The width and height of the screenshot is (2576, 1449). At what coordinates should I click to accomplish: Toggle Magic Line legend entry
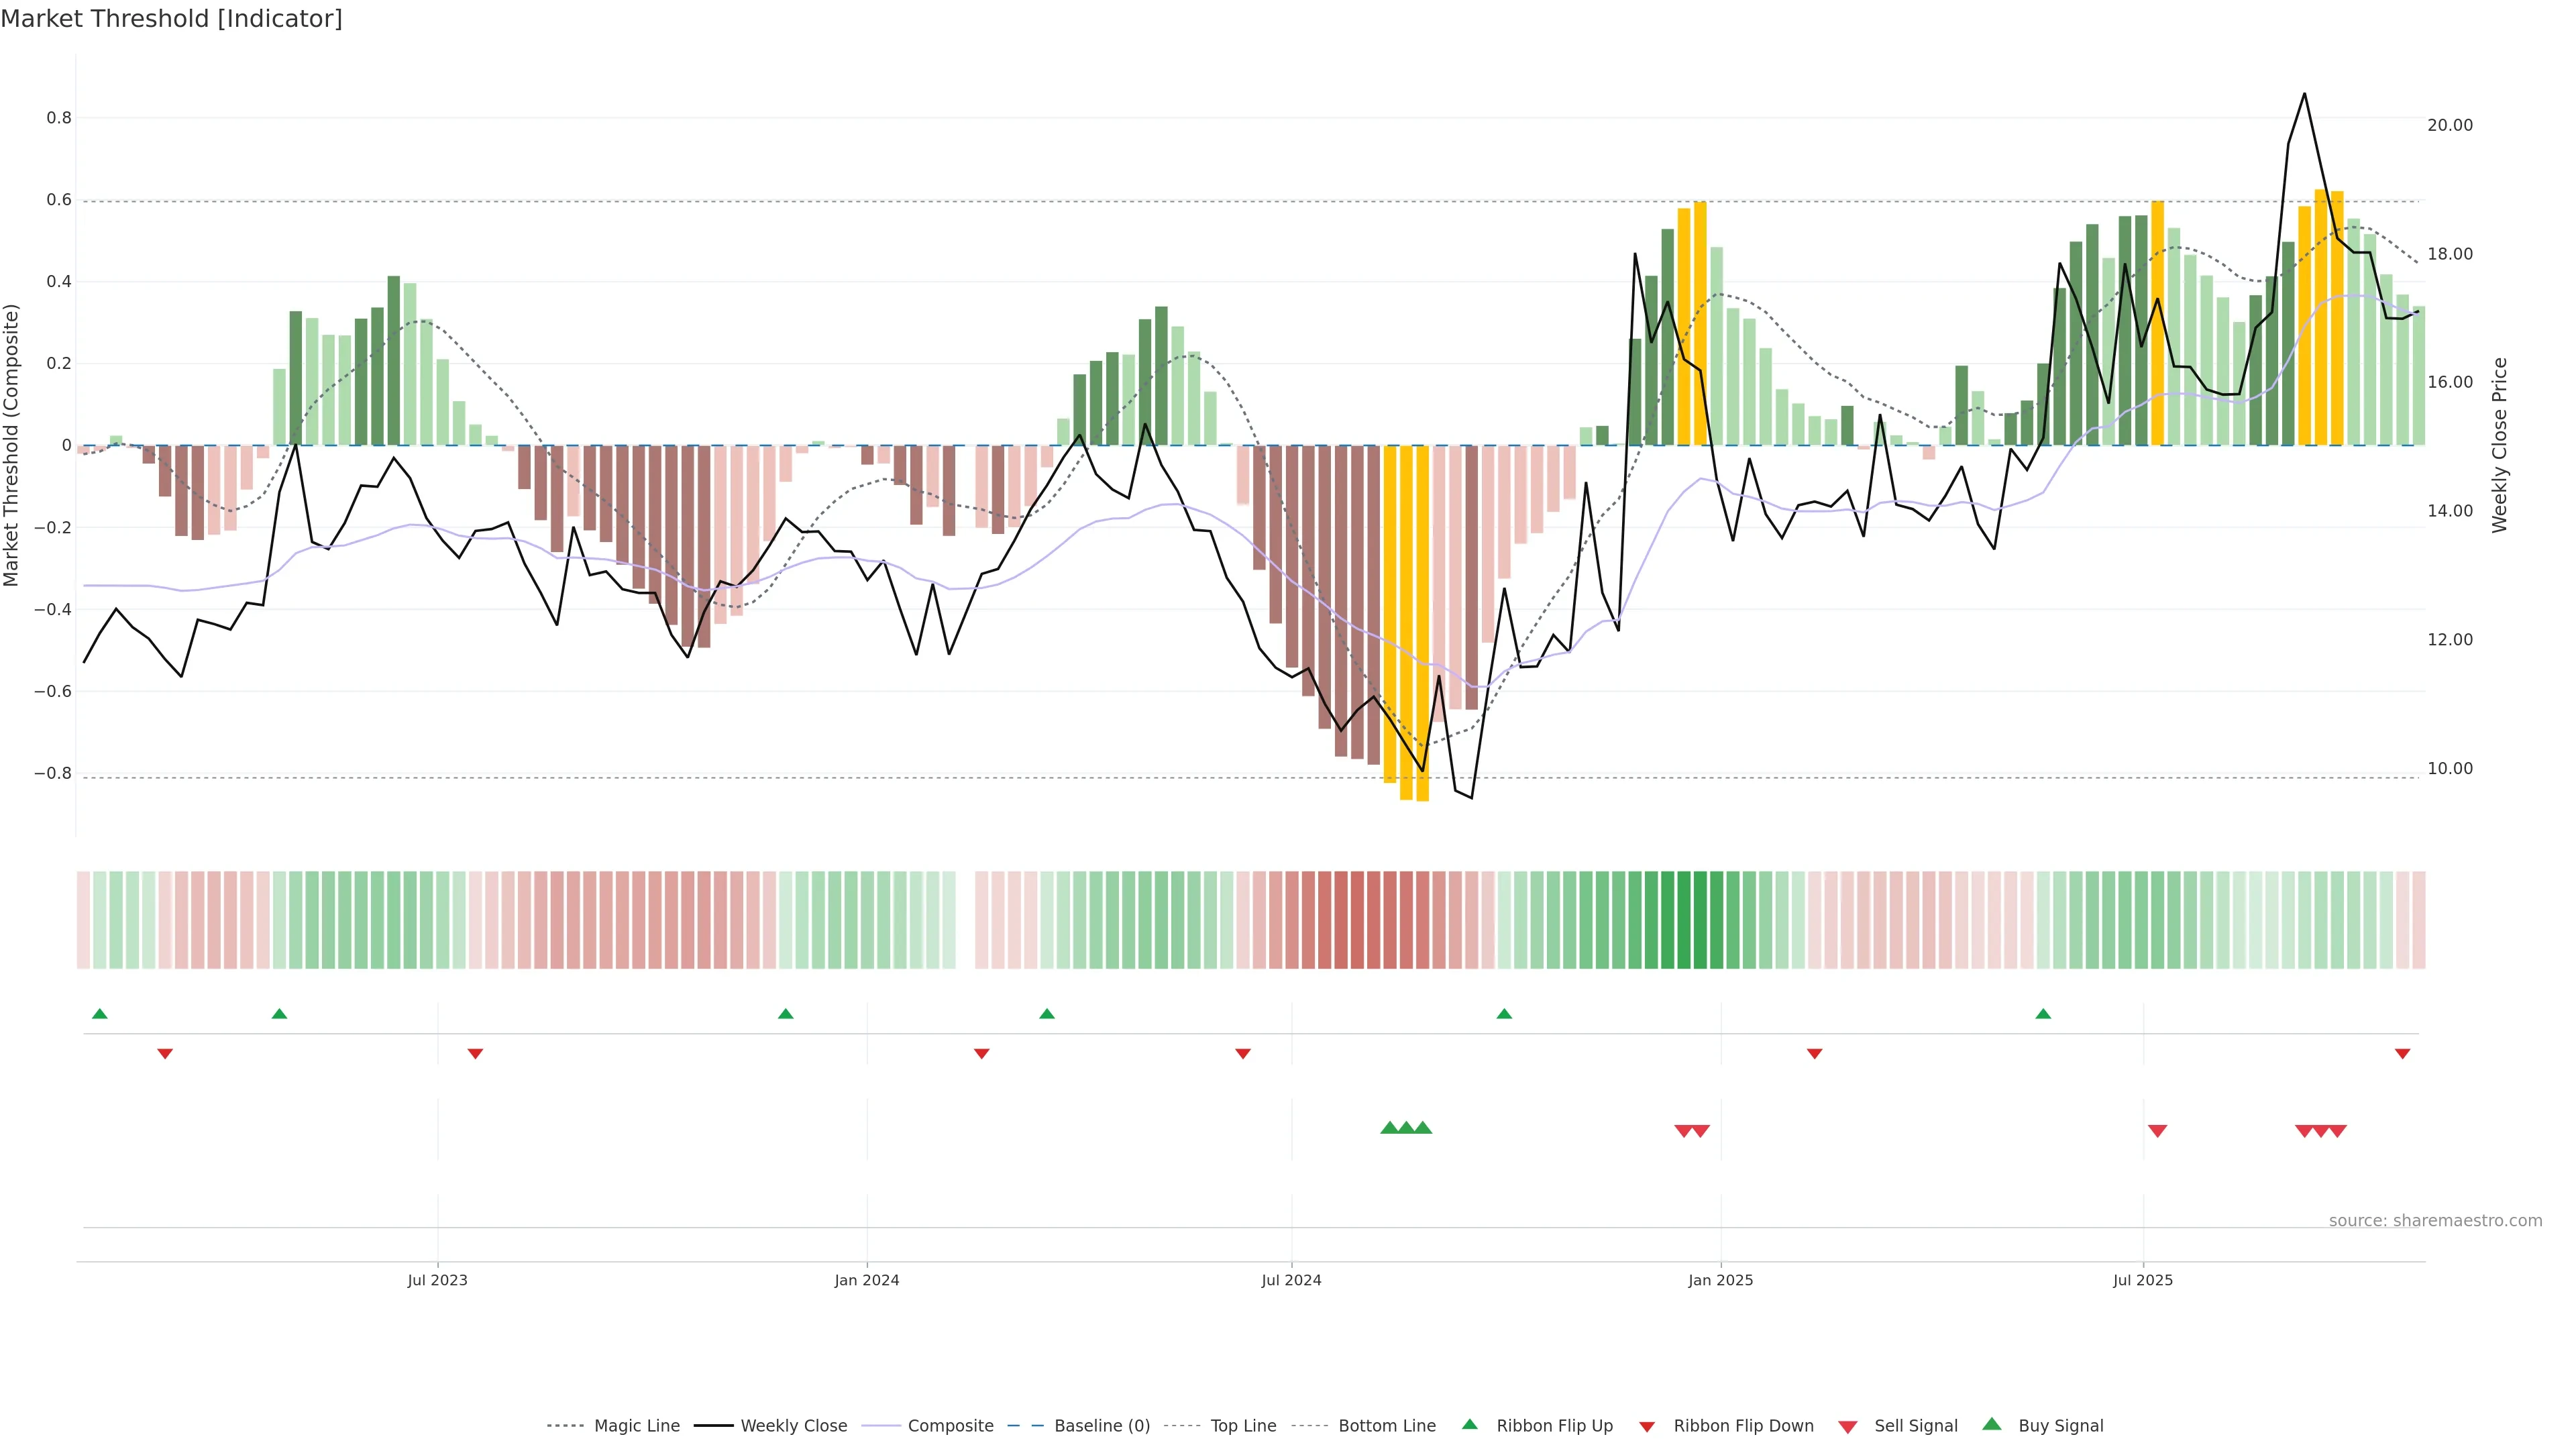636,1426
